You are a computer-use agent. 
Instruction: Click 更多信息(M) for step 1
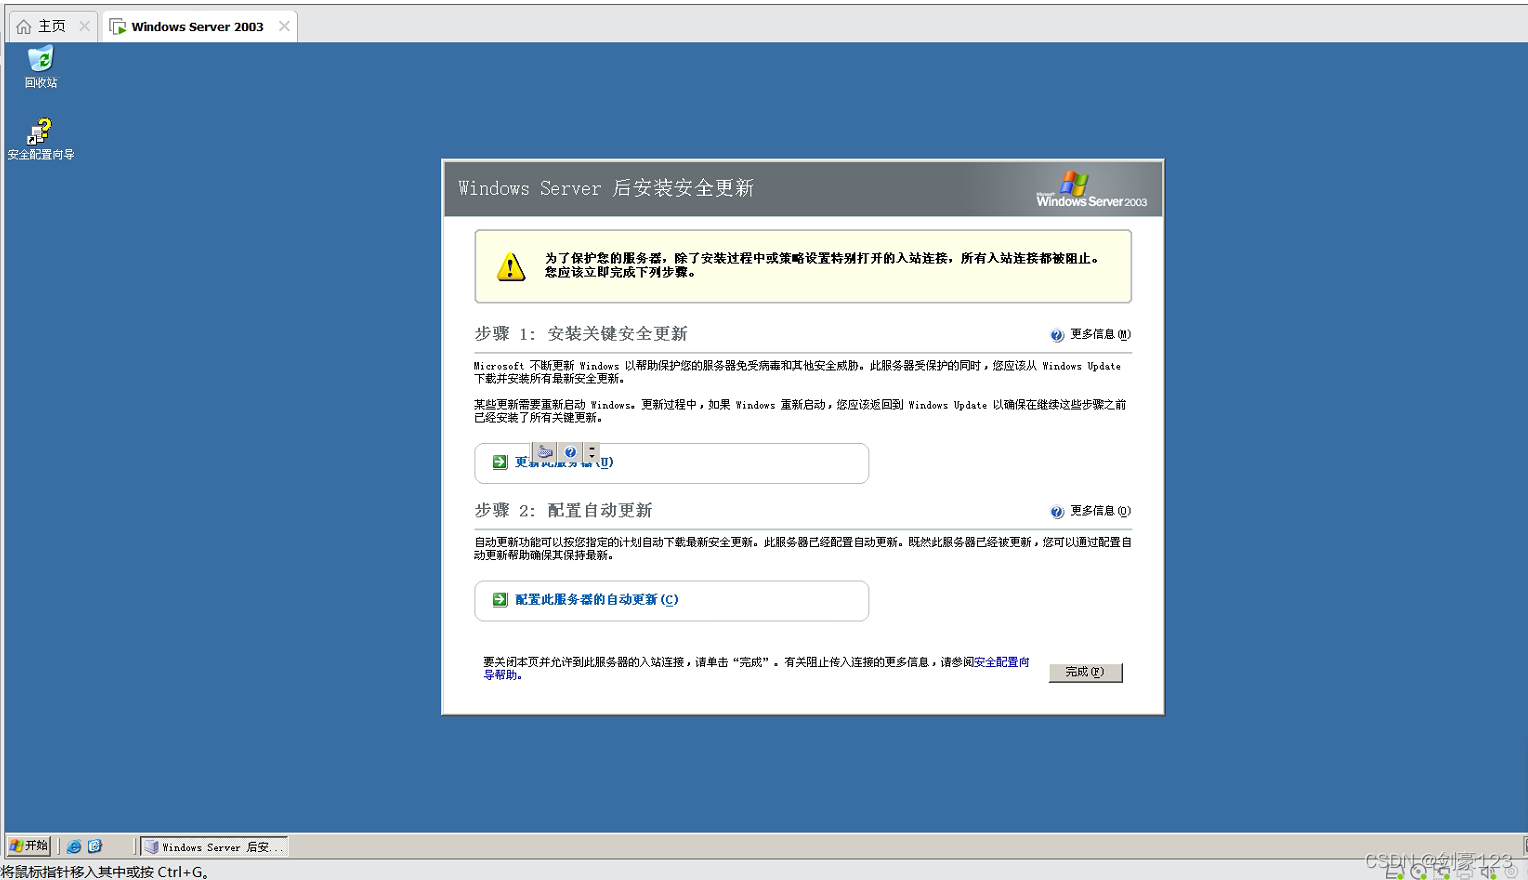[1100, 334]
